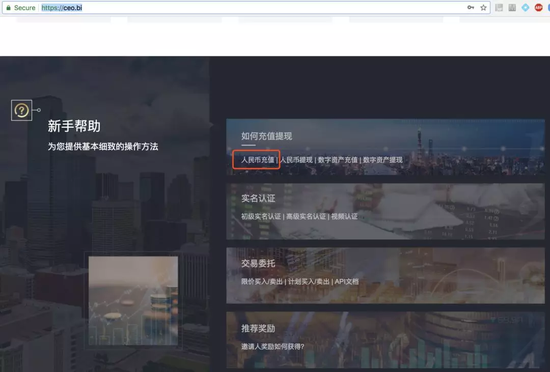Open the 视频认证 link
Image resolution: width=550 pixels, height=372 pixels.
coord(344,216)
